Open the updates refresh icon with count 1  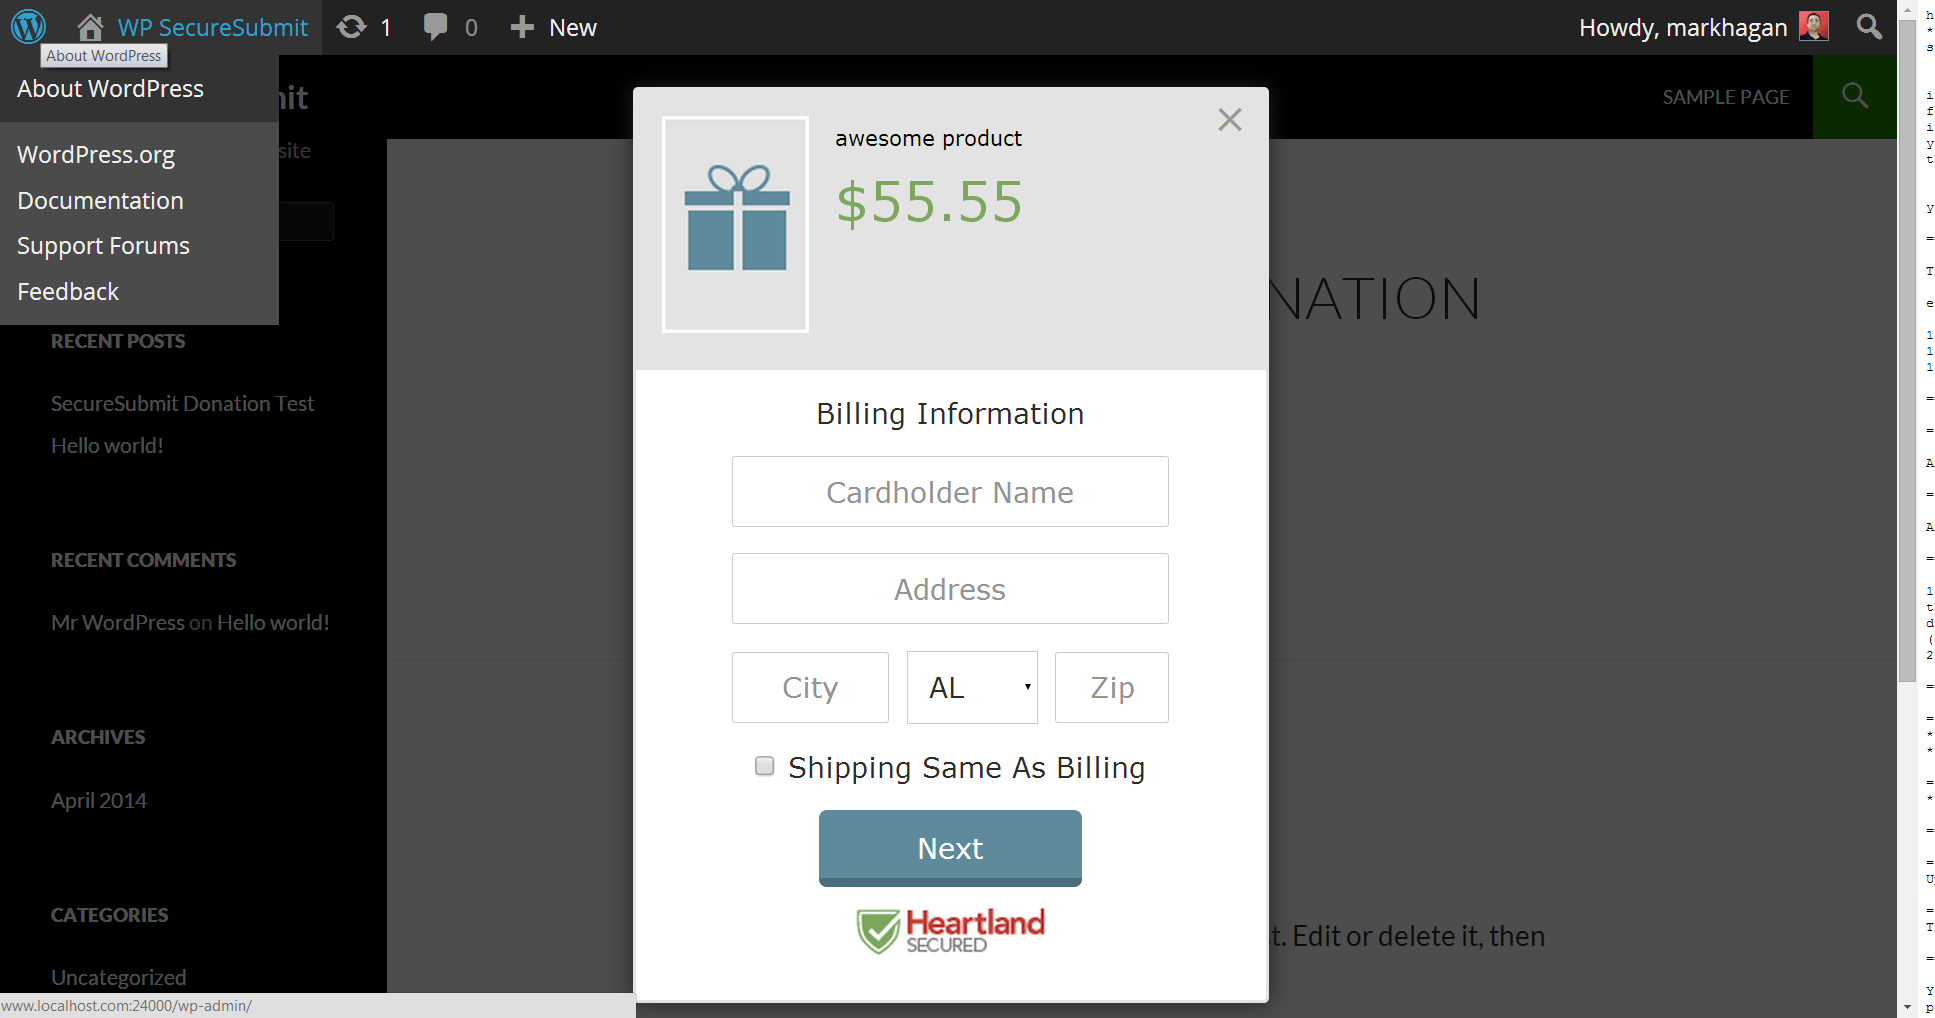click(352, 27)
